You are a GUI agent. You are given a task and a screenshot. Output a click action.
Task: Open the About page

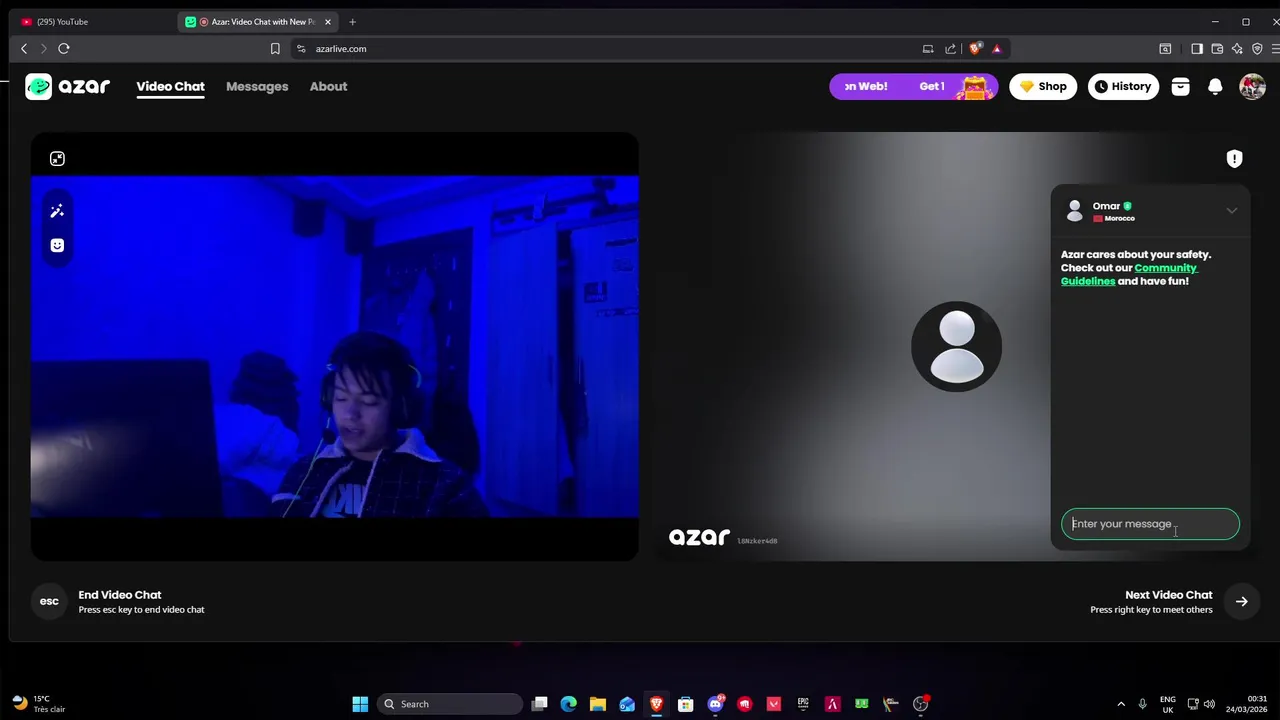pos(328,86)
